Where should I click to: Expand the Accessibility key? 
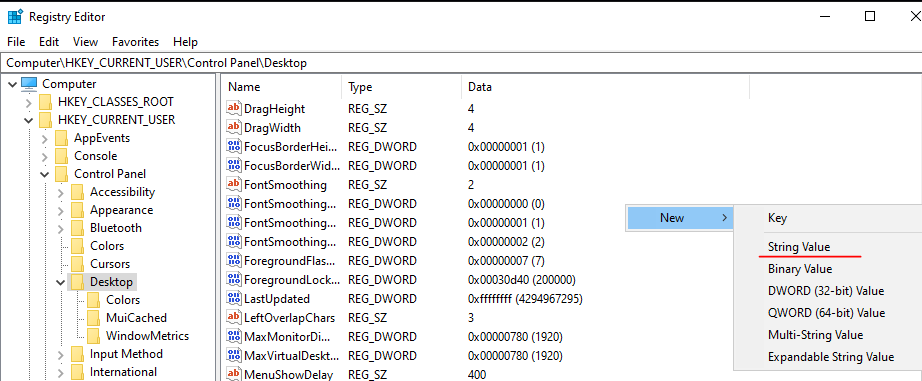61,192
